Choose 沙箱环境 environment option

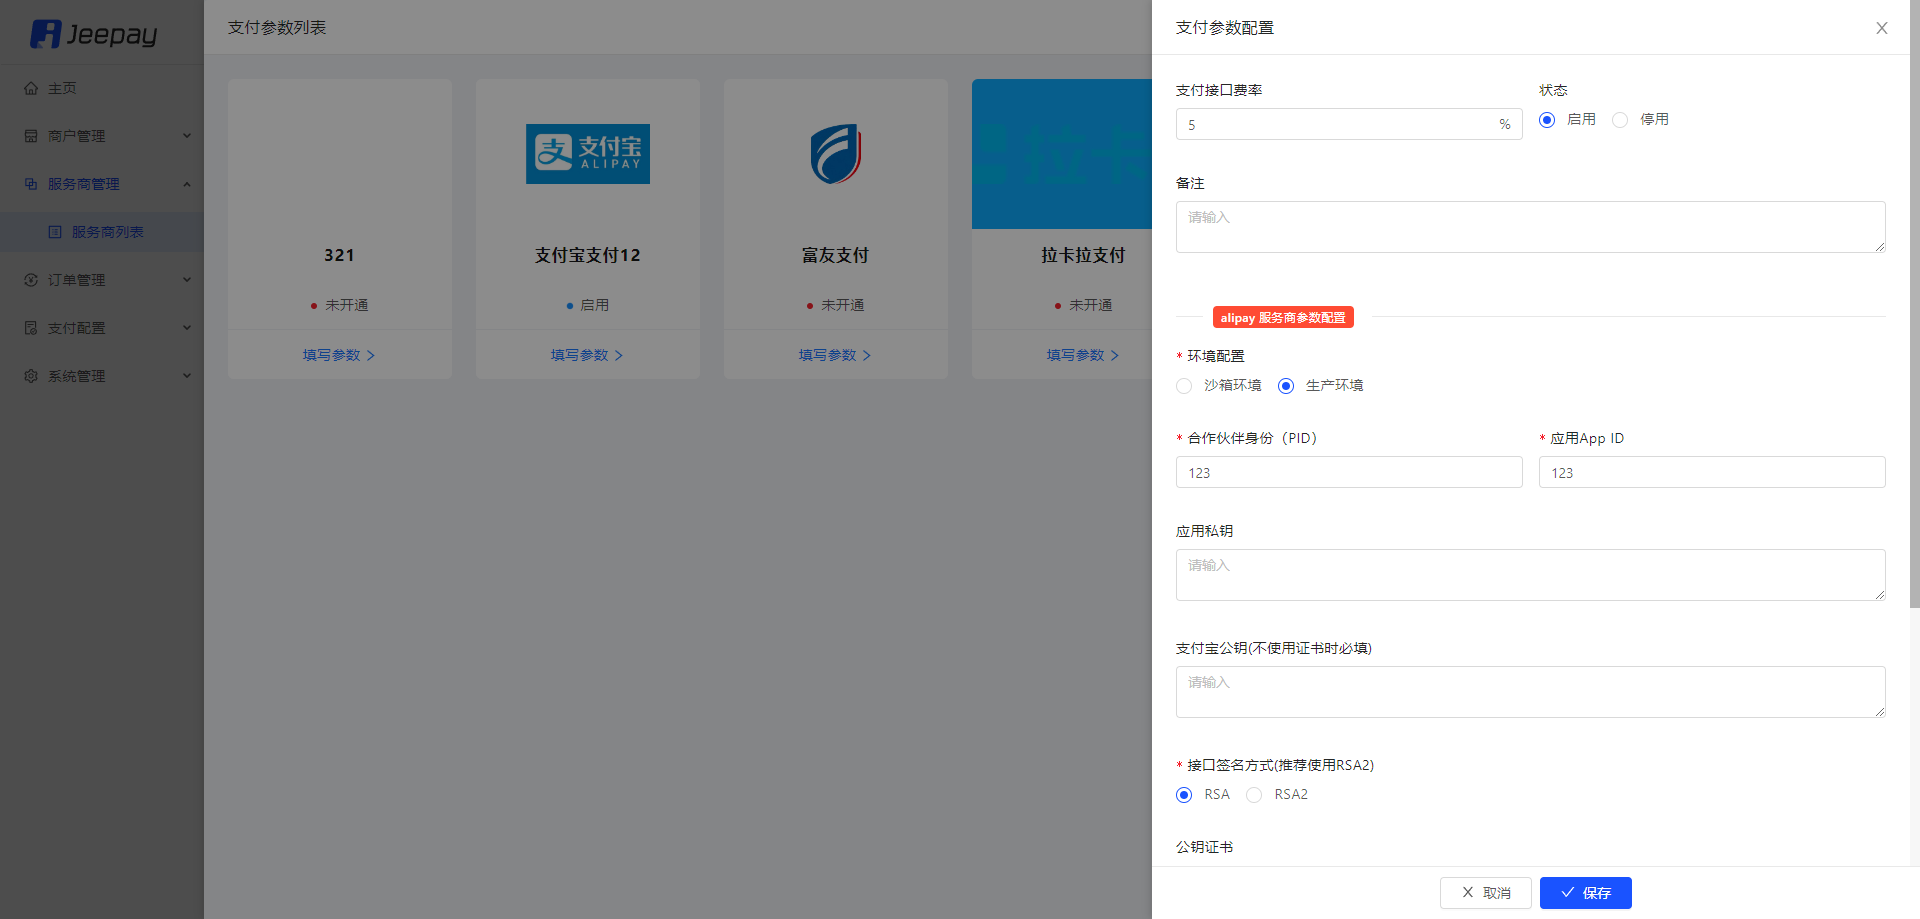tap(1184, 386)
